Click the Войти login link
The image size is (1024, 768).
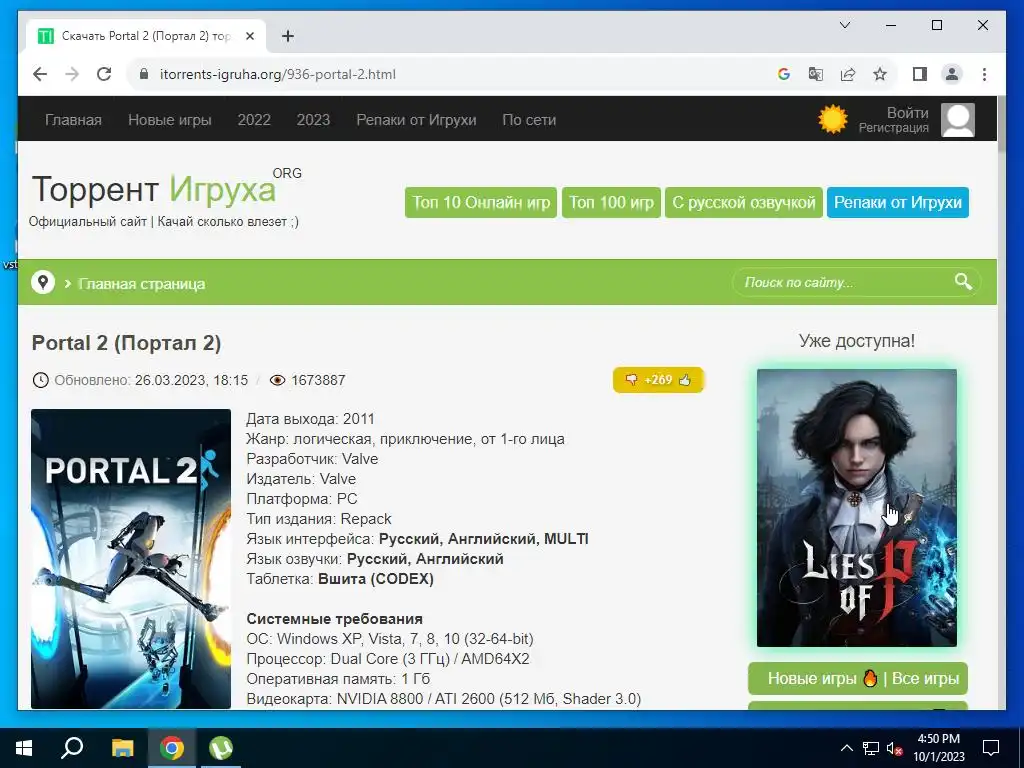click(x=907, y=113)
